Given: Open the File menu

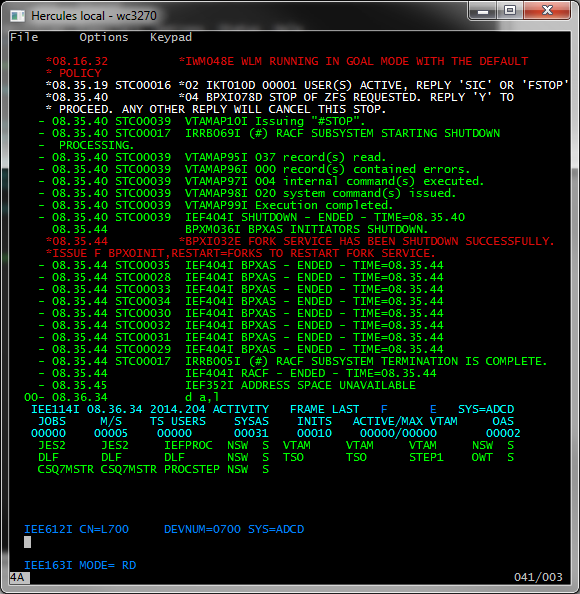Looking at the screenshot, I should [x=24, y=37].
